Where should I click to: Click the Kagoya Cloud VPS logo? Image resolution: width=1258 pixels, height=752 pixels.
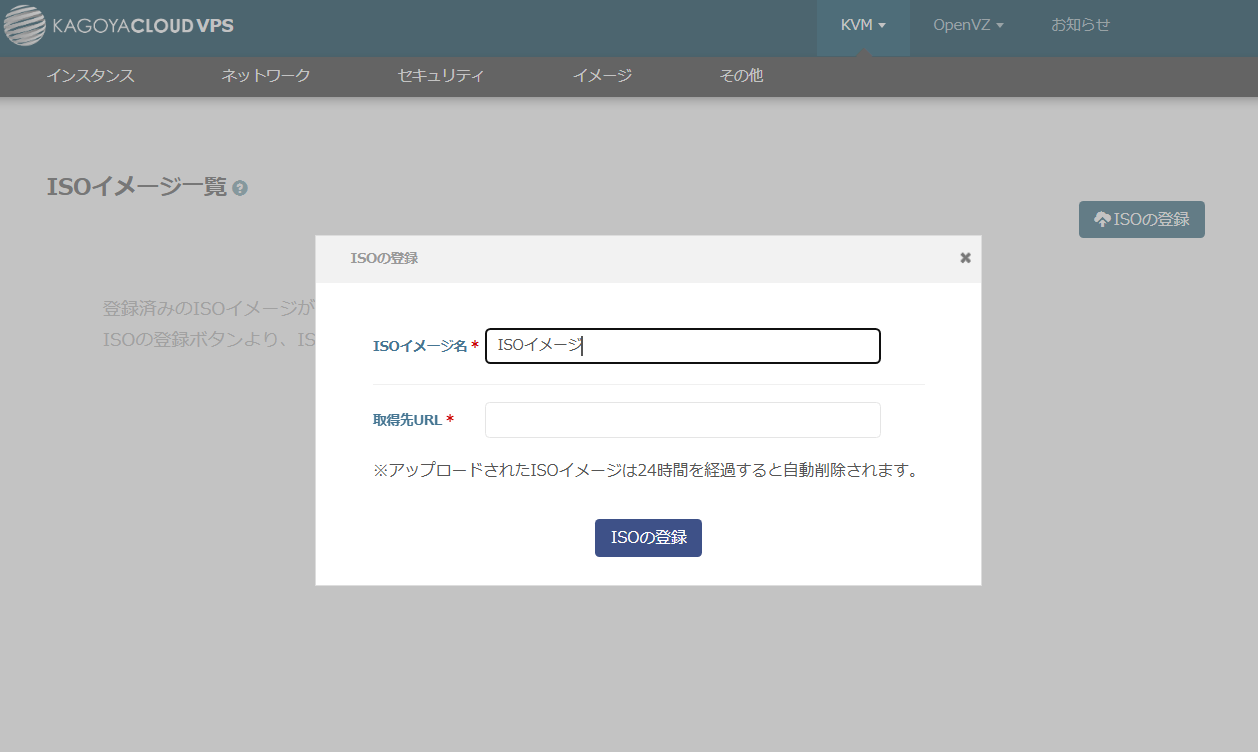[119, 26]
